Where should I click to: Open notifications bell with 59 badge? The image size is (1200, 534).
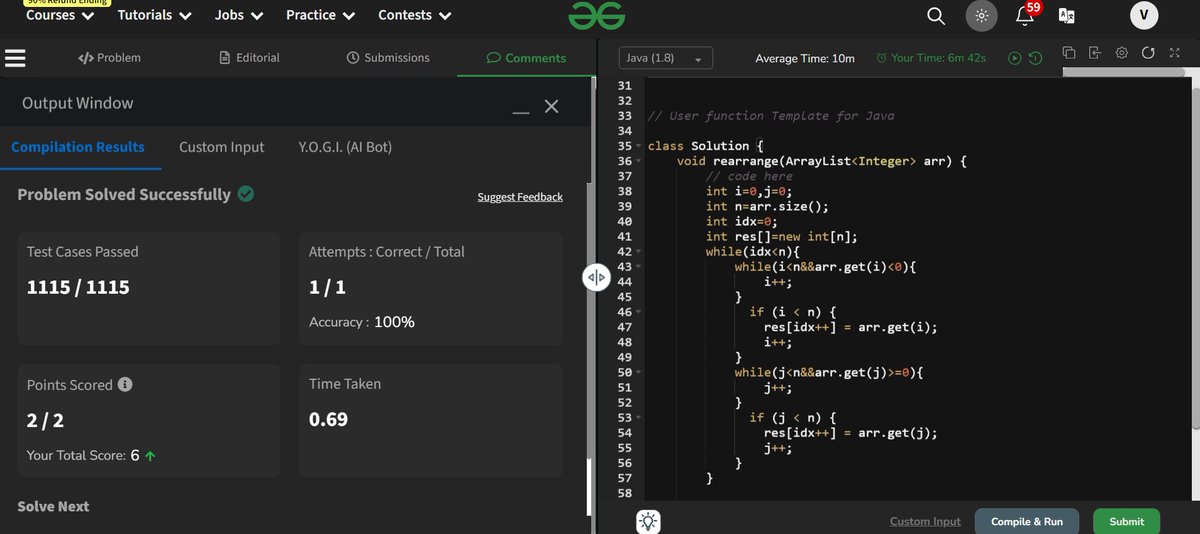pyautogui.click(x=1025, y=16)
